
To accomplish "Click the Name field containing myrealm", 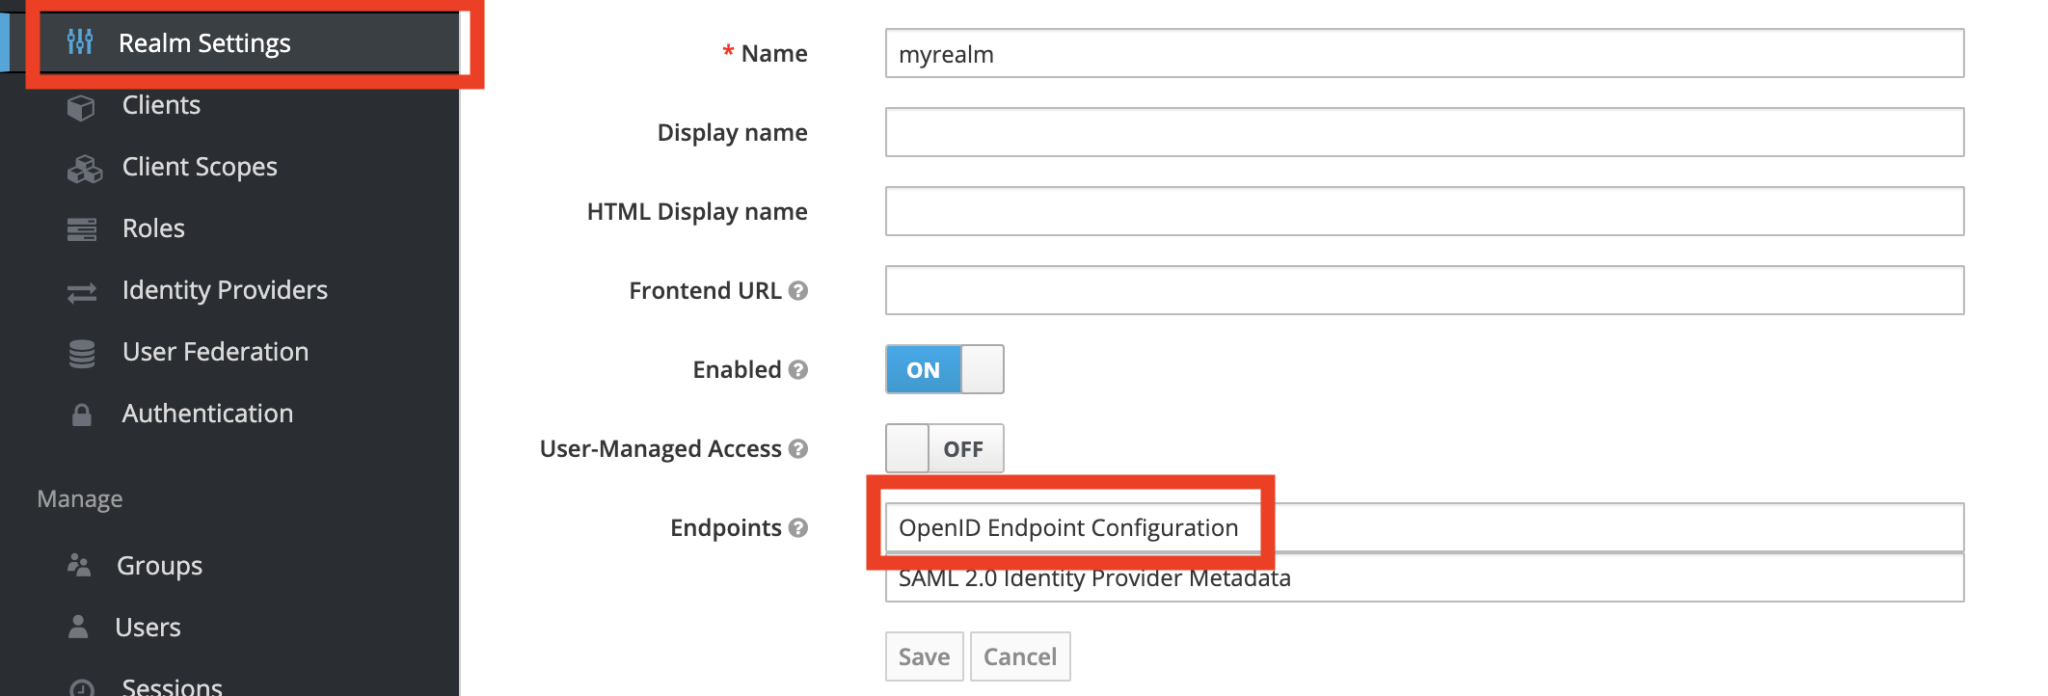I will click(1424, 54).
